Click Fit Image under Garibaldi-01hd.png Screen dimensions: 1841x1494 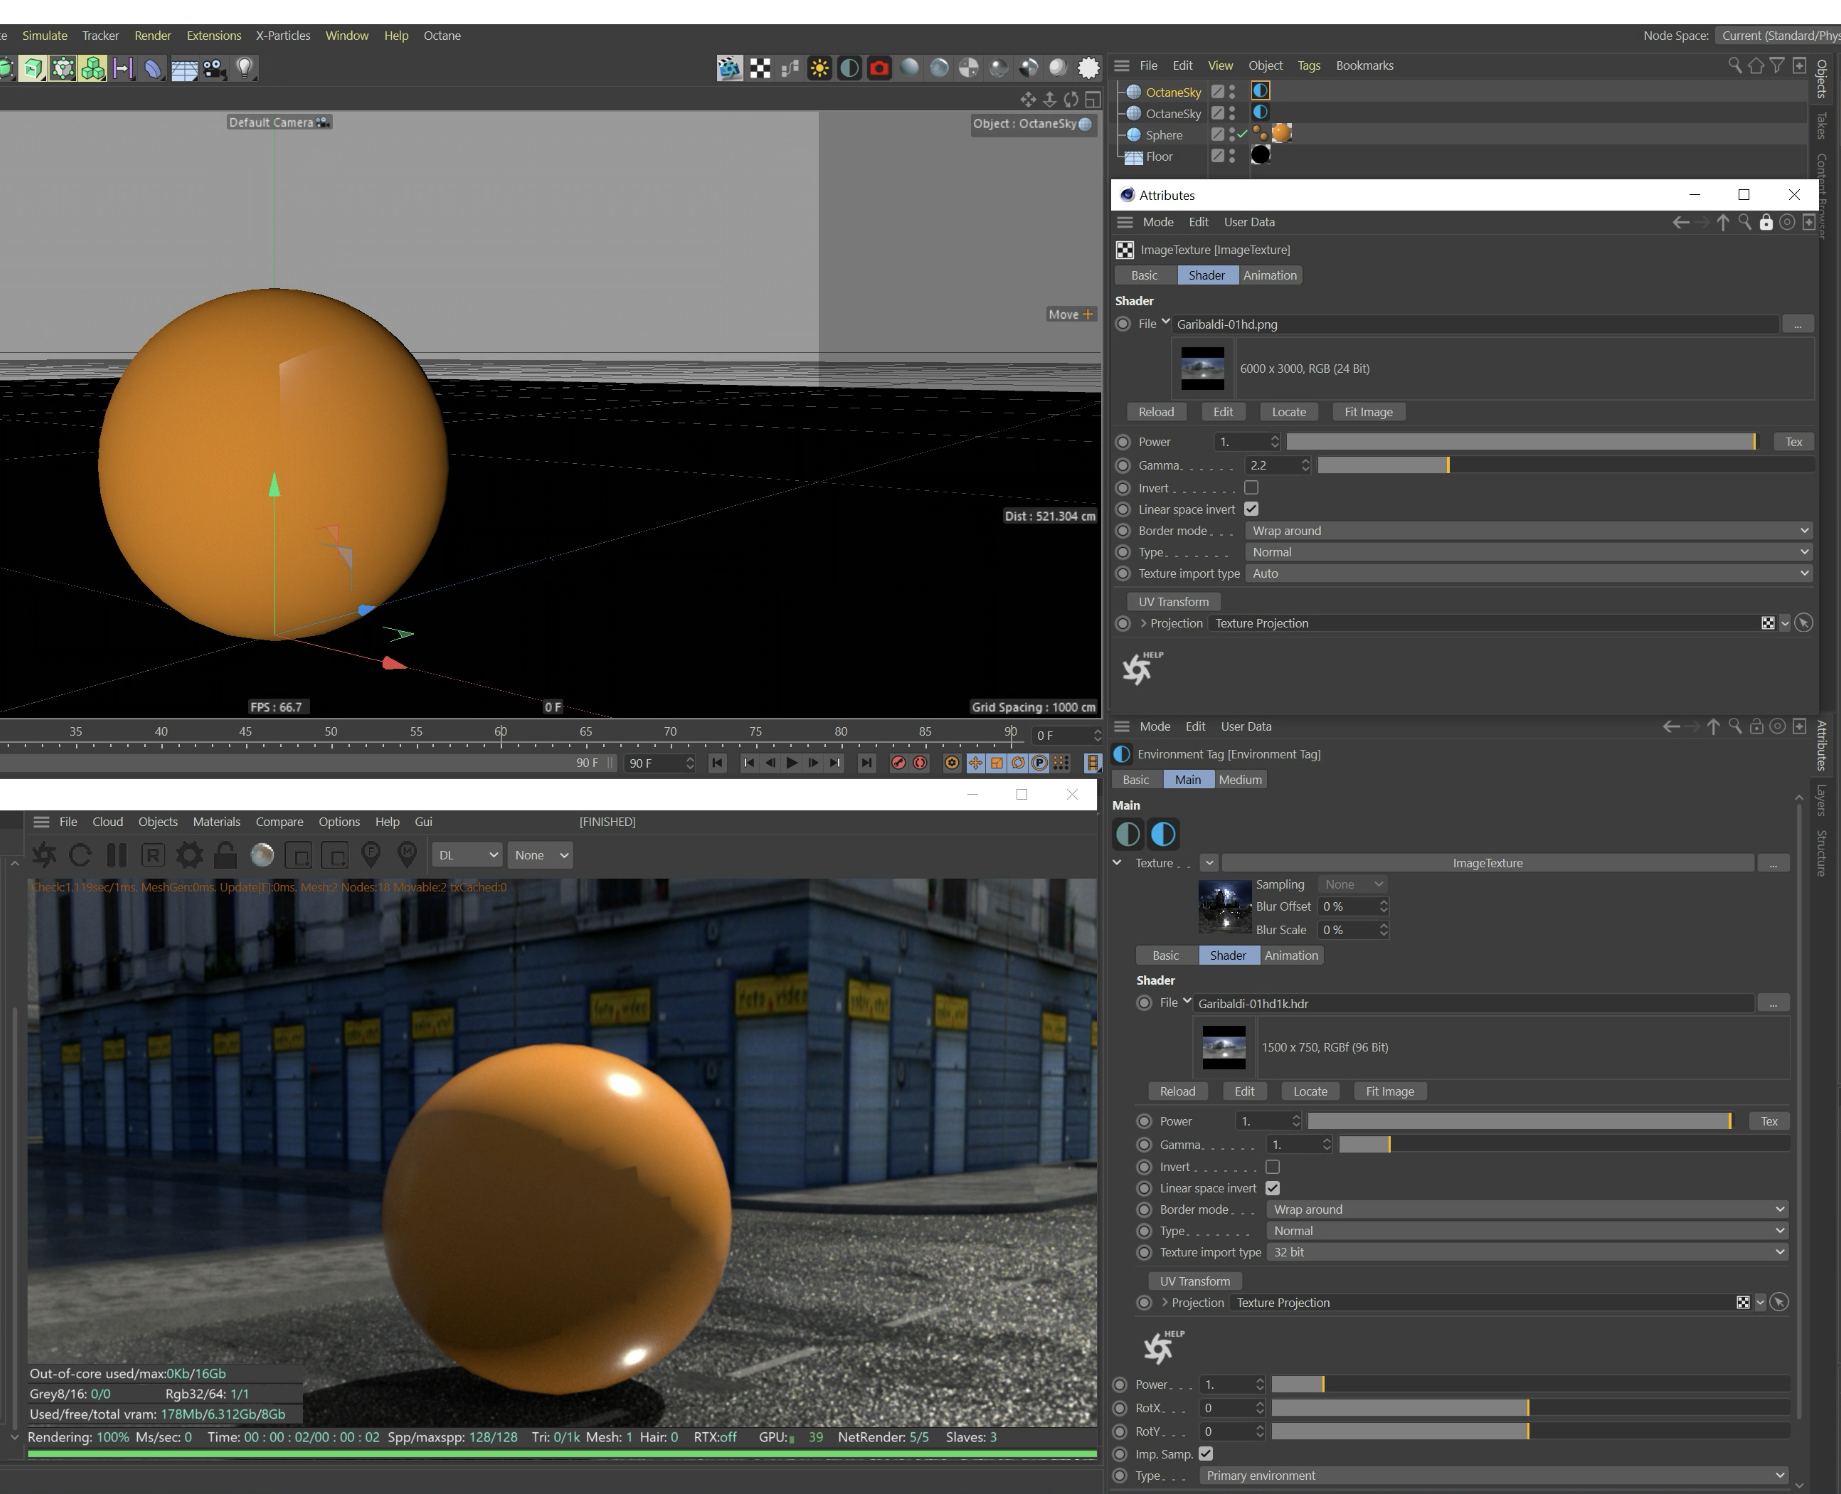(1369, 412)
